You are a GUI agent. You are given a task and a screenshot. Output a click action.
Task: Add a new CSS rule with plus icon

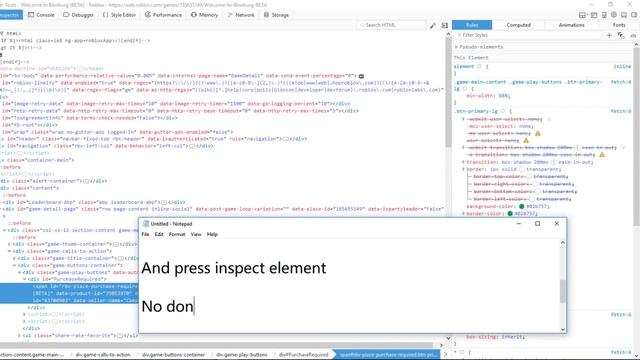609,36
